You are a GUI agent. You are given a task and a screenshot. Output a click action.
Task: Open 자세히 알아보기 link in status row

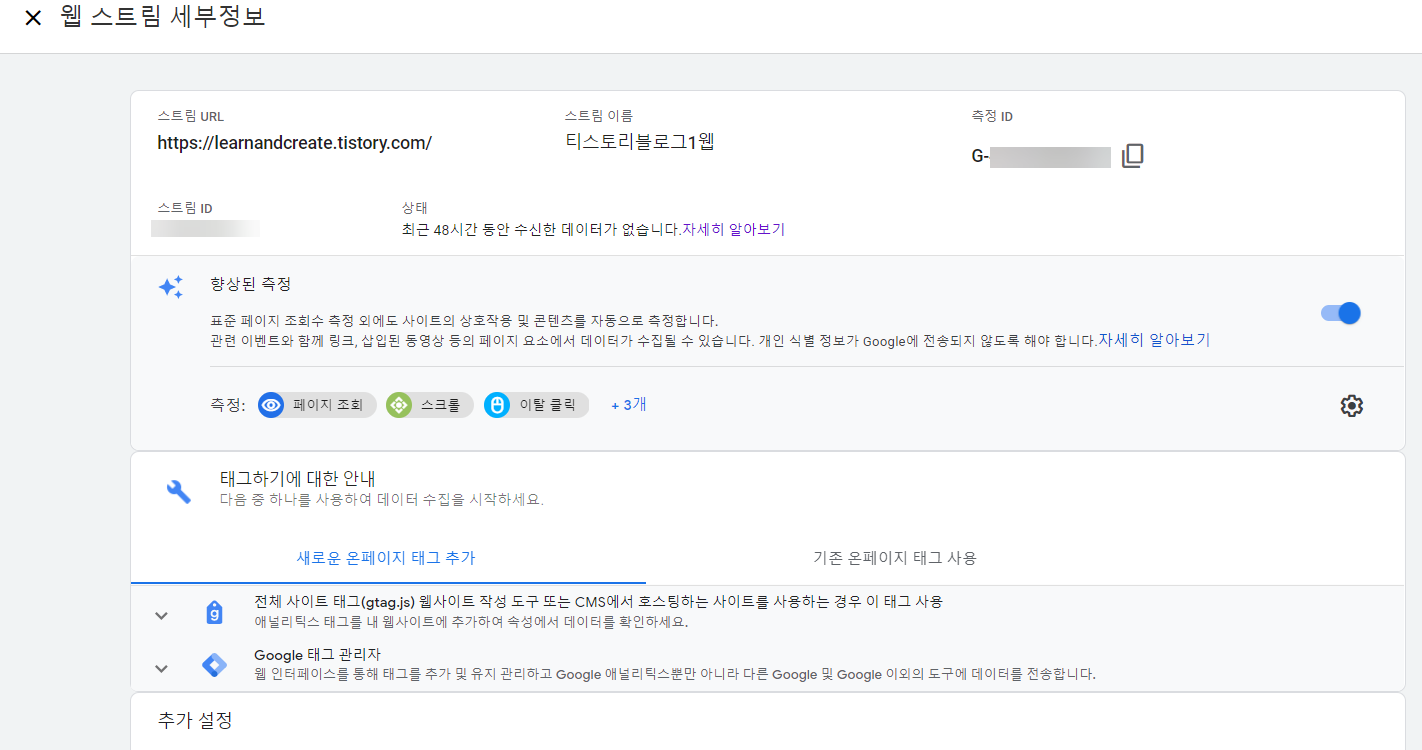point(734,229)
